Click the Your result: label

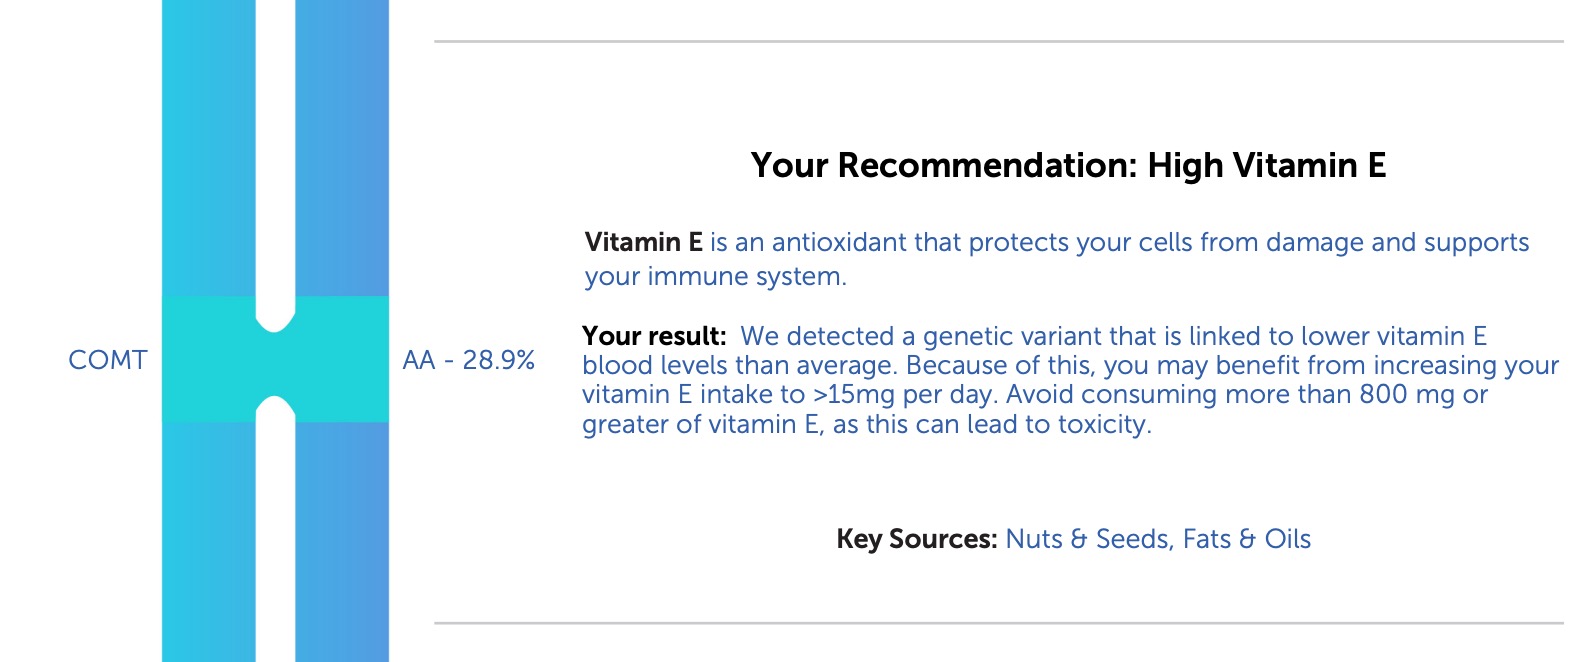(654, 336)
